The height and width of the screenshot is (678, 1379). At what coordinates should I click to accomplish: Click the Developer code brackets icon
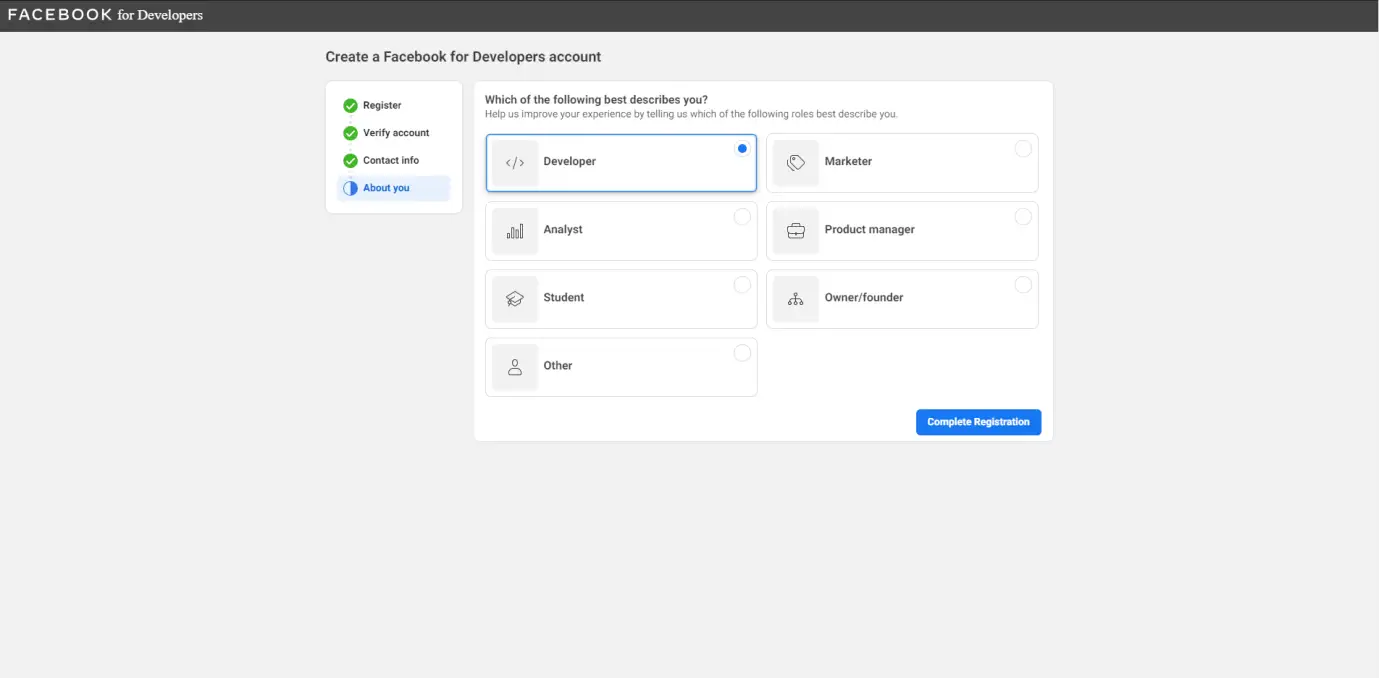(515, 163)
